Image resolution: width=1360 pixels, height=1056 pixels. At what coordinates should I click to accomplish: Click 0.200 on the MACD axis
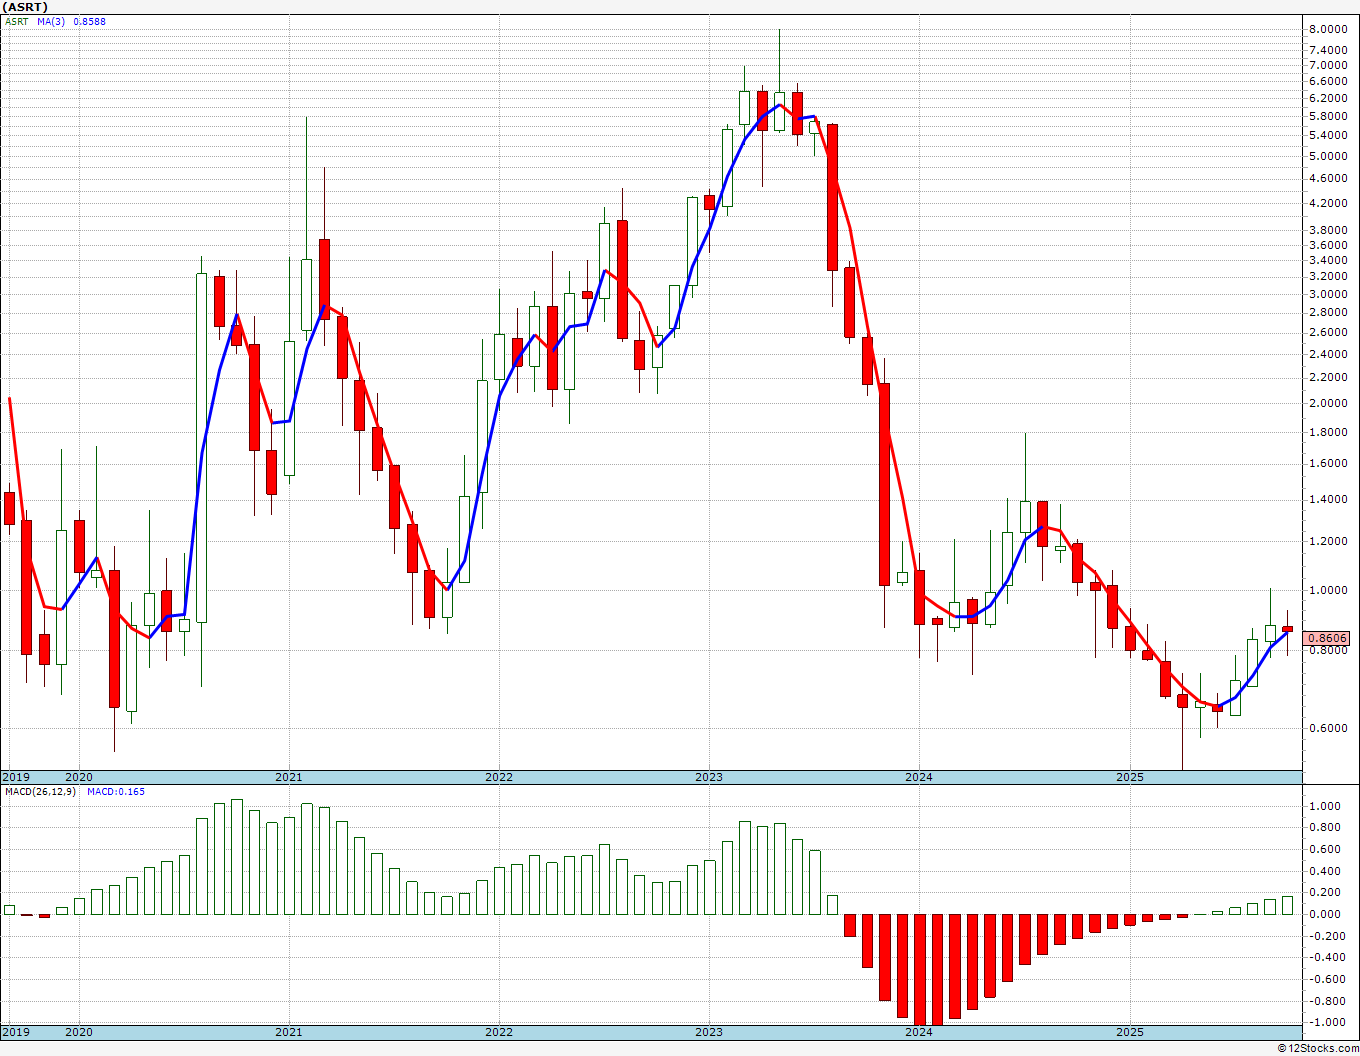(1327, 892)
